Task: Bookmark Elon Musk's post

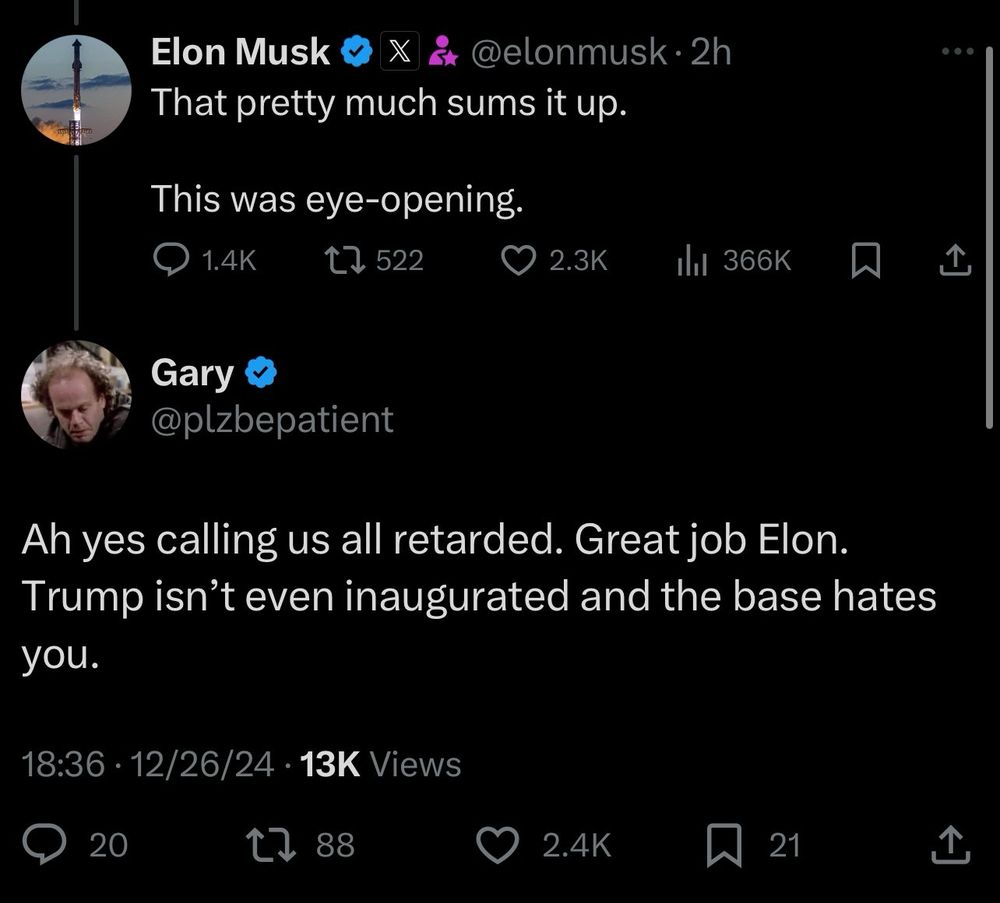Action: [x=864, y=261]
